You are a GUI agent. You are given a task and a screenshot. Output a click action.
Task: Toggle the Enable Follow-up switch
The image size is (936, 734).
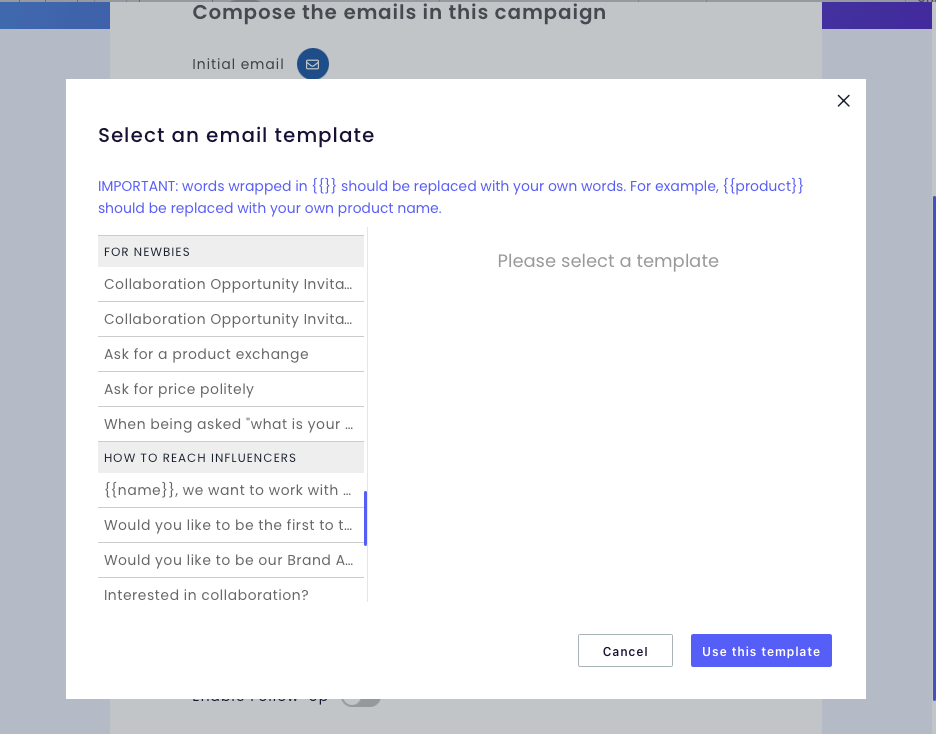coord(361,698)
